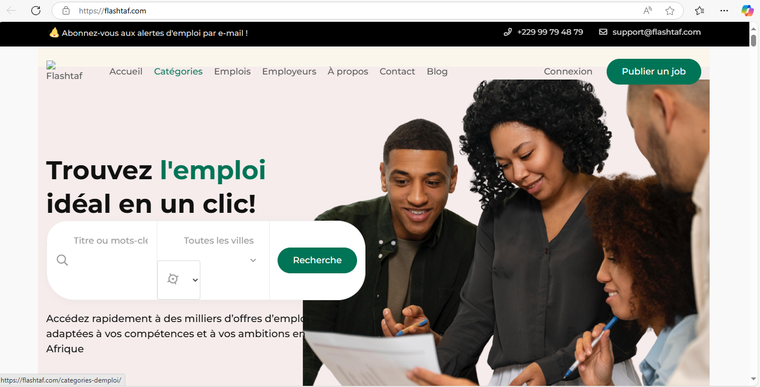Open the location radius dropdown

[x=179, y=280]
